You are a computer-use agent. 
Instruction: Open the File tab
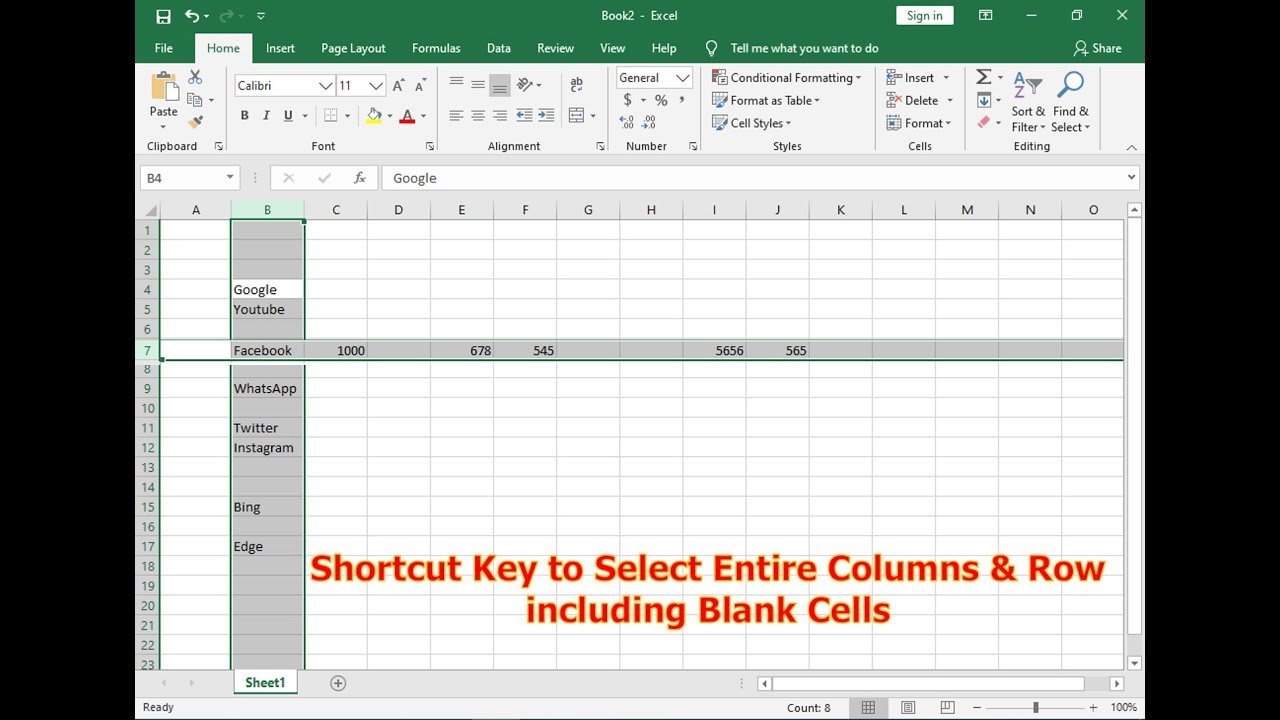tap(164, 48)
